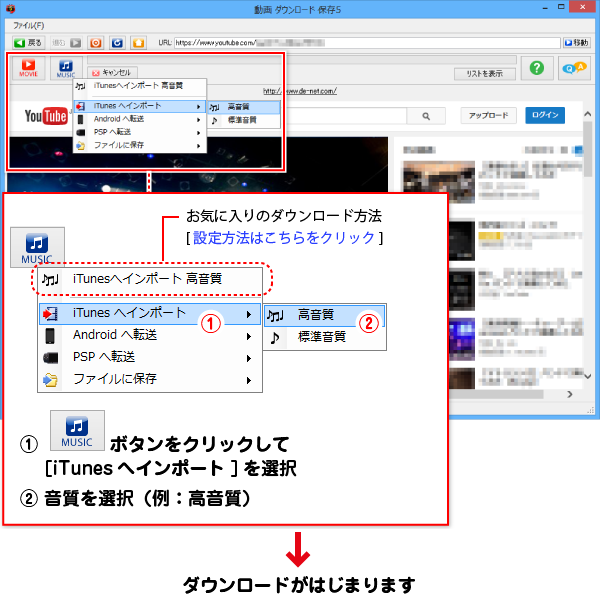Click the red MOVIE download button

pos(28,68)
